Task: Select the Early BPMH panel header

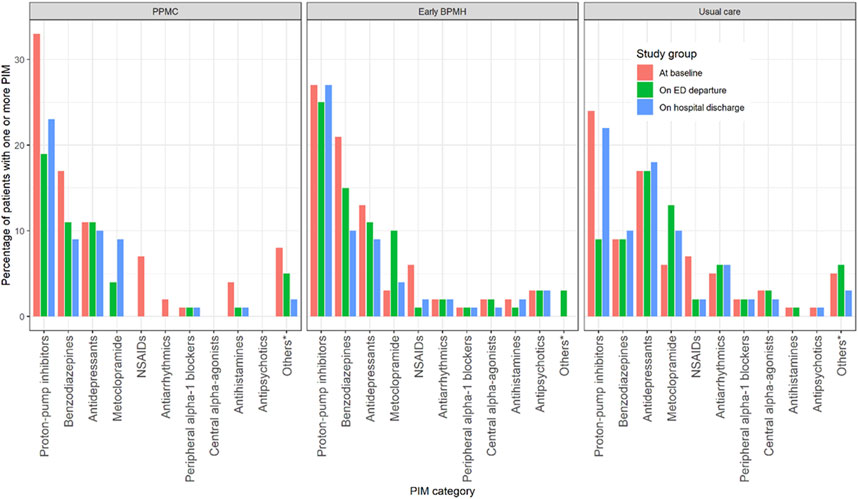Action: tap(442, 11)
